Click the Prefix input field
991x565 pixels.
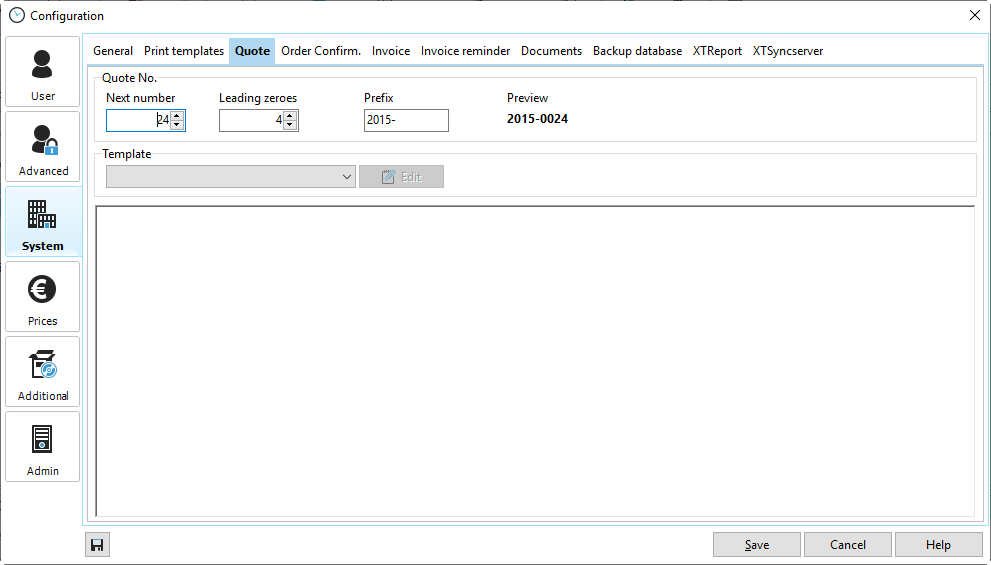click(x=406, y=121)
